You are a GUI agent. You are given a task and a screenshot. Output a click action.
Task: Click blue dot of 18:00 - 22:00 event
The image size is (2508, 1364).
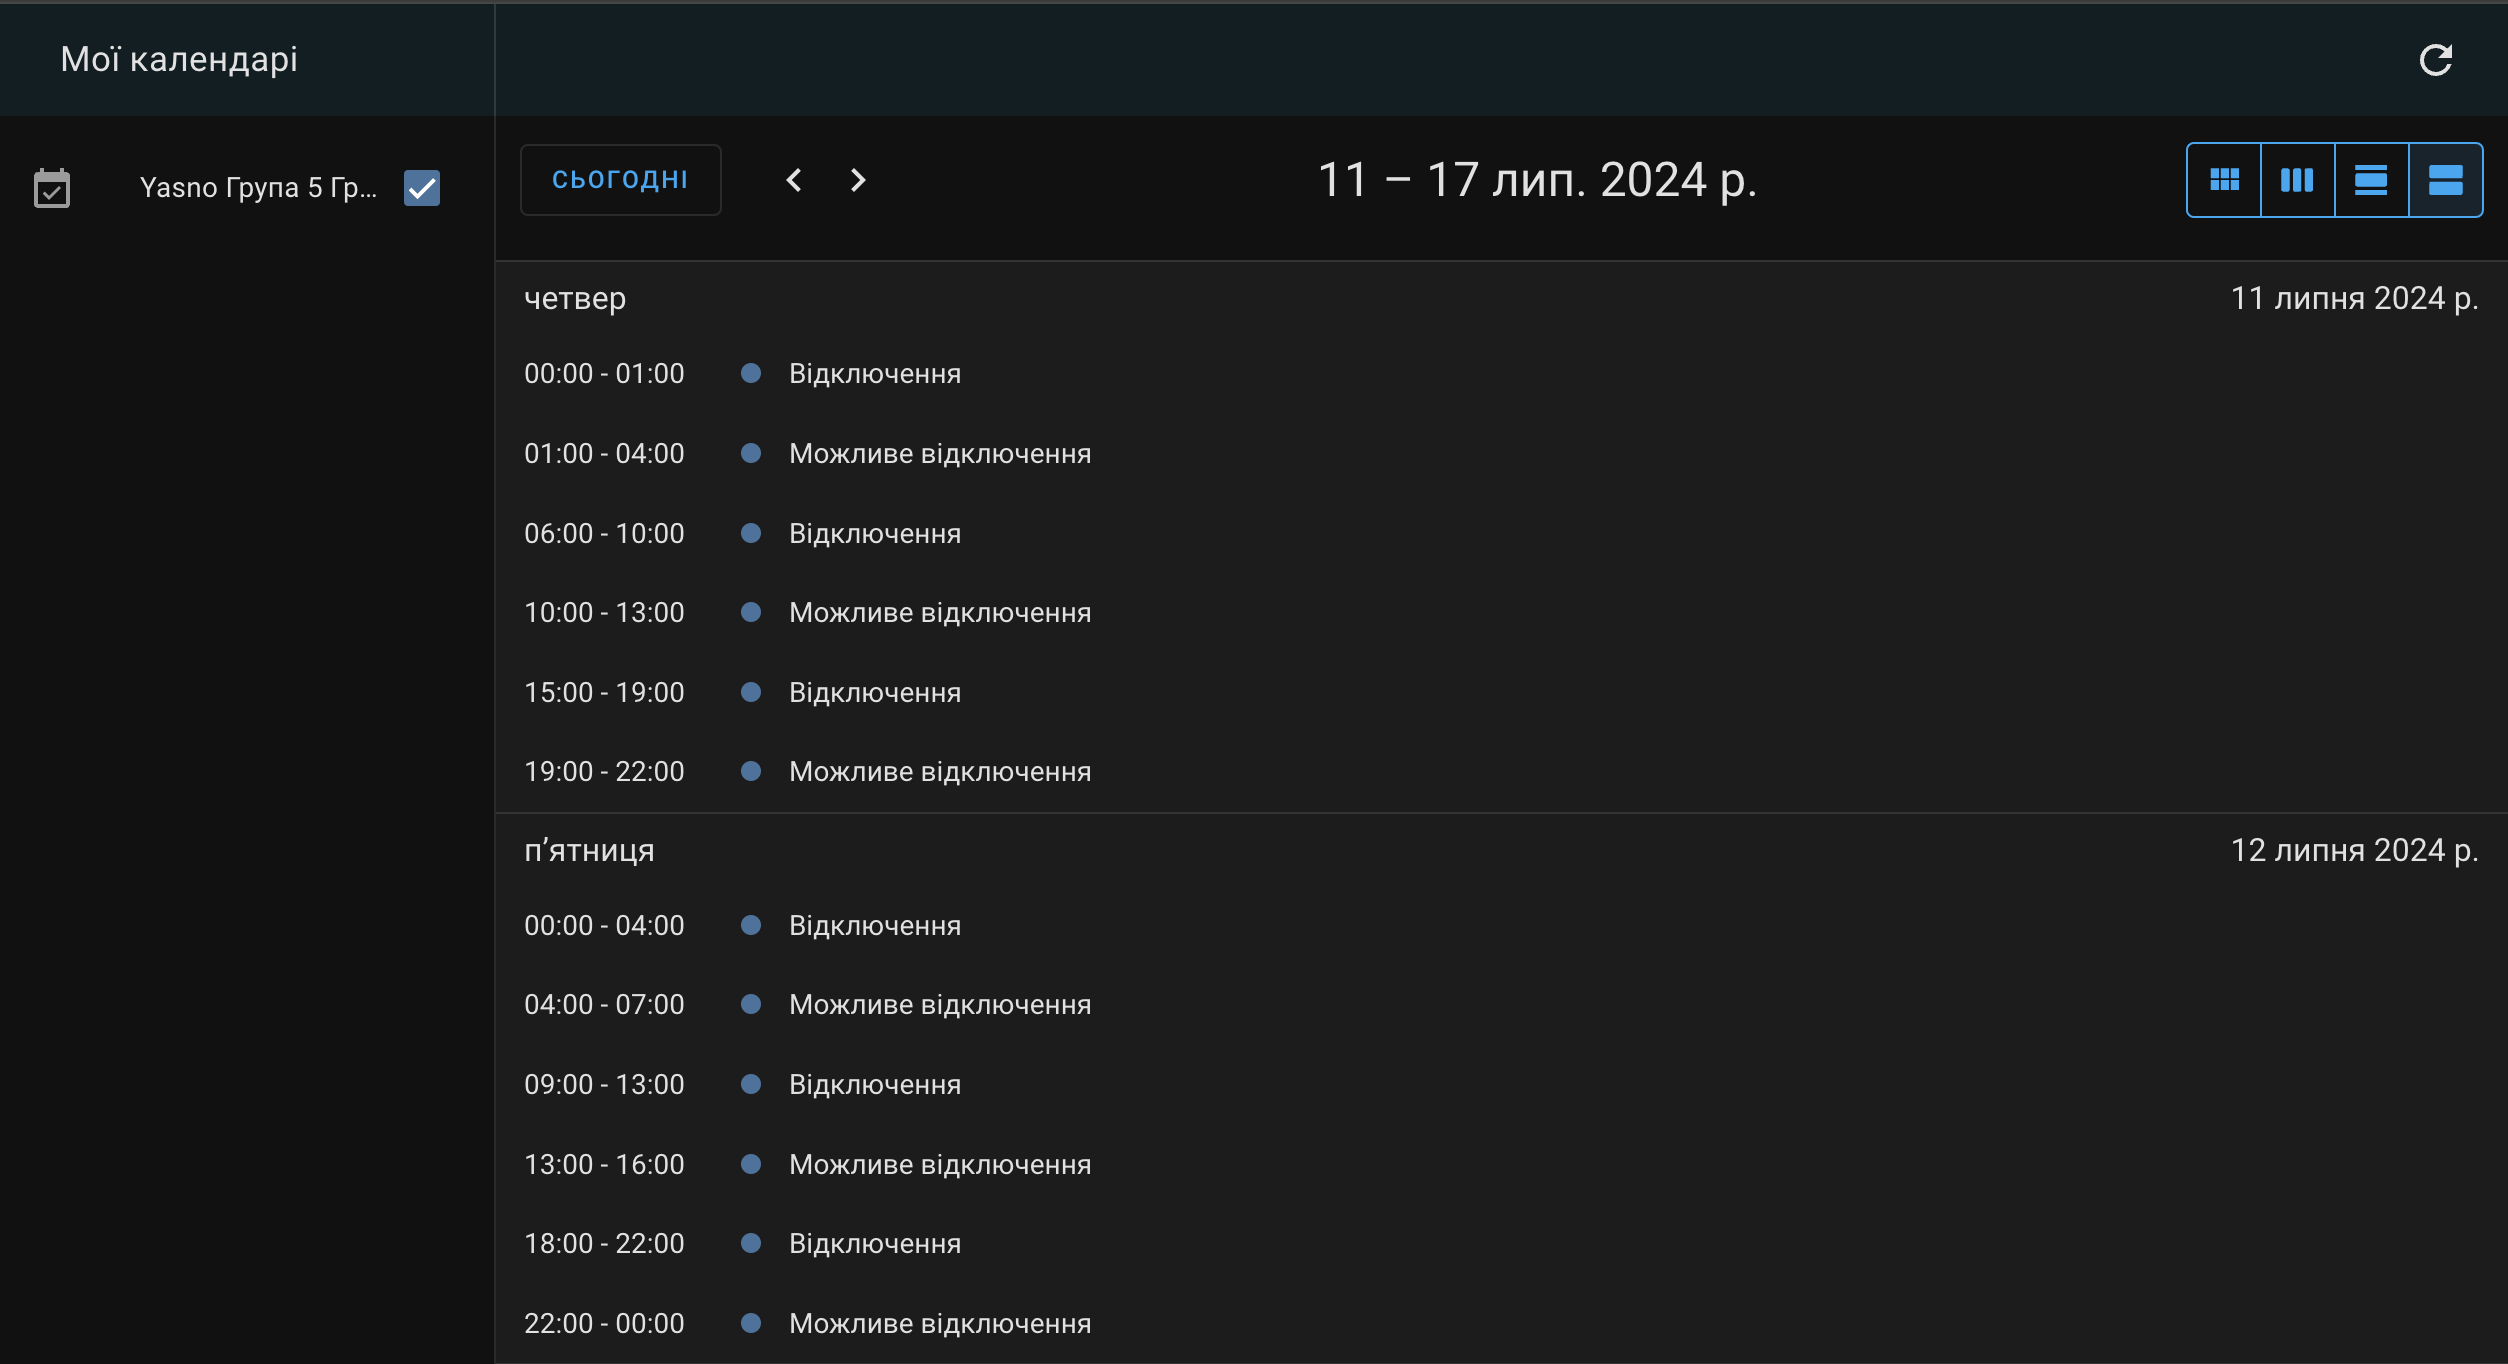(751, 1243)
